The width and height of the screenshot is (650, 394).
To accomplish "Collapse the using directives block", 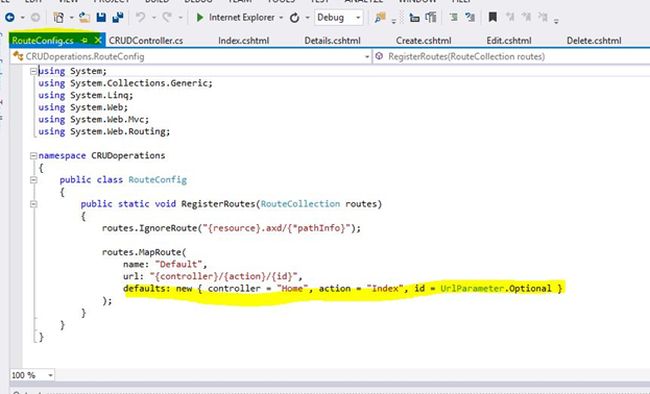I will tap(33, 71).
